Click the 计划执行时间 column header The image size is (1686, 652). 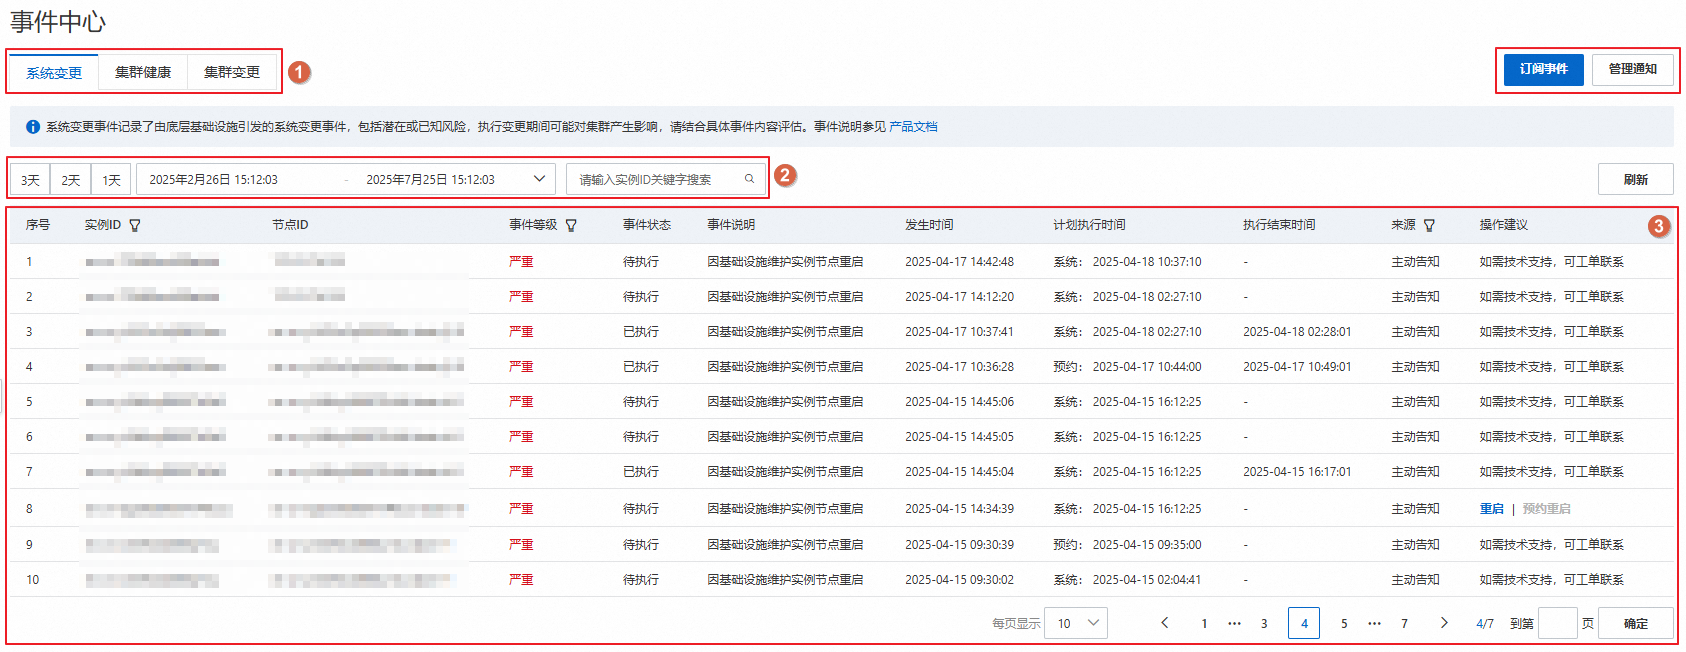1089,225
